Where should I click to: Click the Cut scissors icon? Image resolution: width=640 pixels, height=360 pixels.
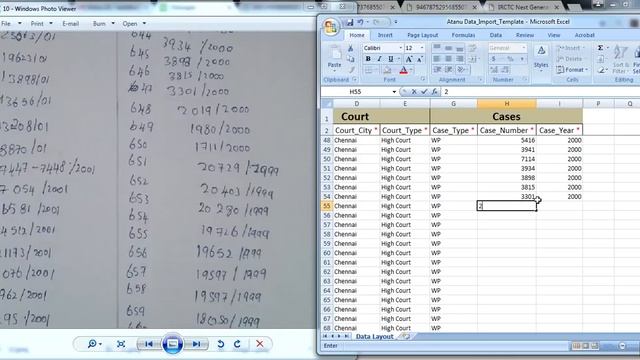[350, 49]
